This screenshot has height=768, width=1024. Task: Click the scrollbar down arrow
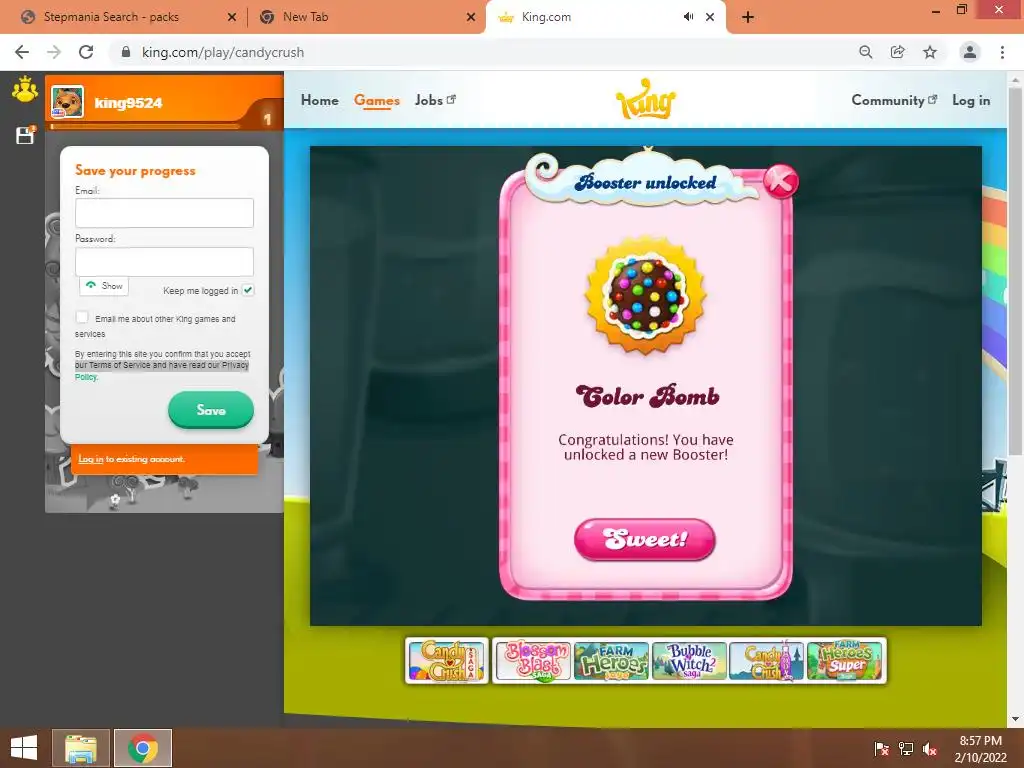(1016, 718)
